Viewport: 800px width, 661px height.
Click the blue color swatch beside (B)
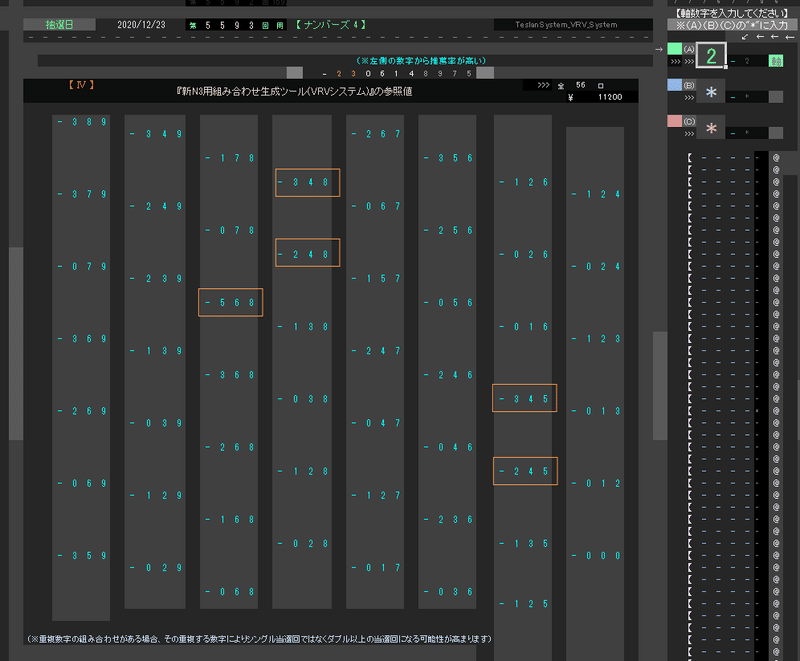coord(674,85)
